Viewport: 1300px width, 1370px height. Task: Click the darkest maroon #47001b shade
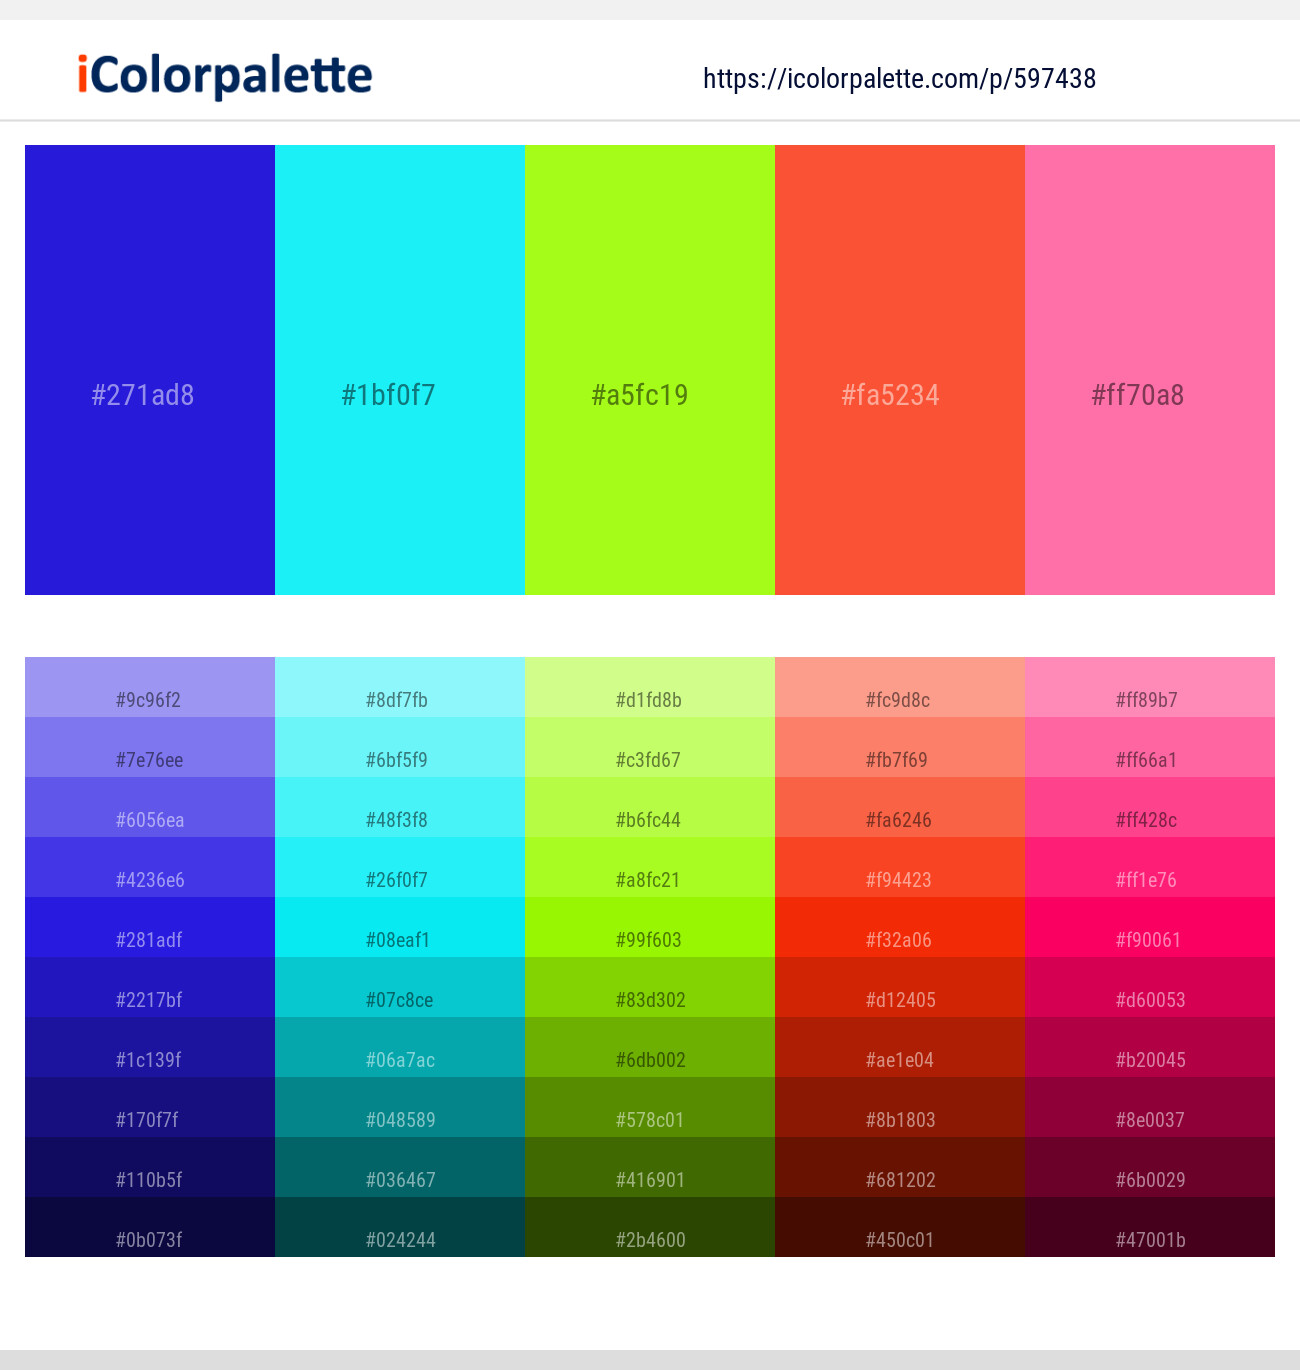pyautogui.click(x=1150, y=1227)
